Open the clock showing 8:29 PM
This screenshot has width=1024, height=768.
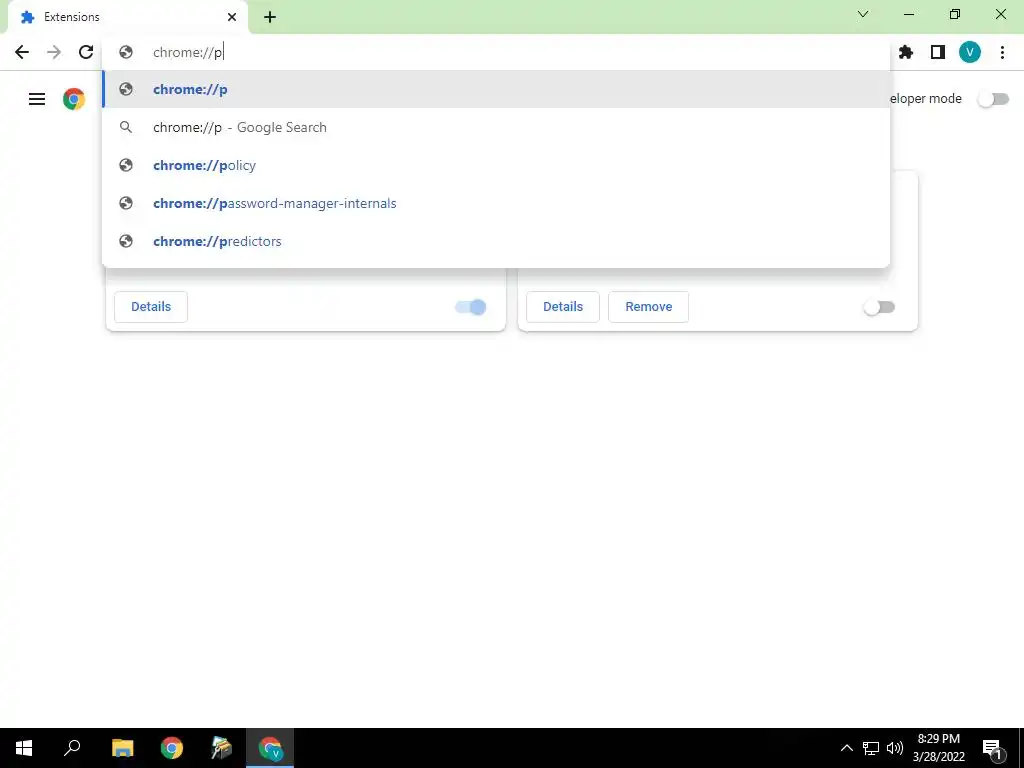[938, 748]
